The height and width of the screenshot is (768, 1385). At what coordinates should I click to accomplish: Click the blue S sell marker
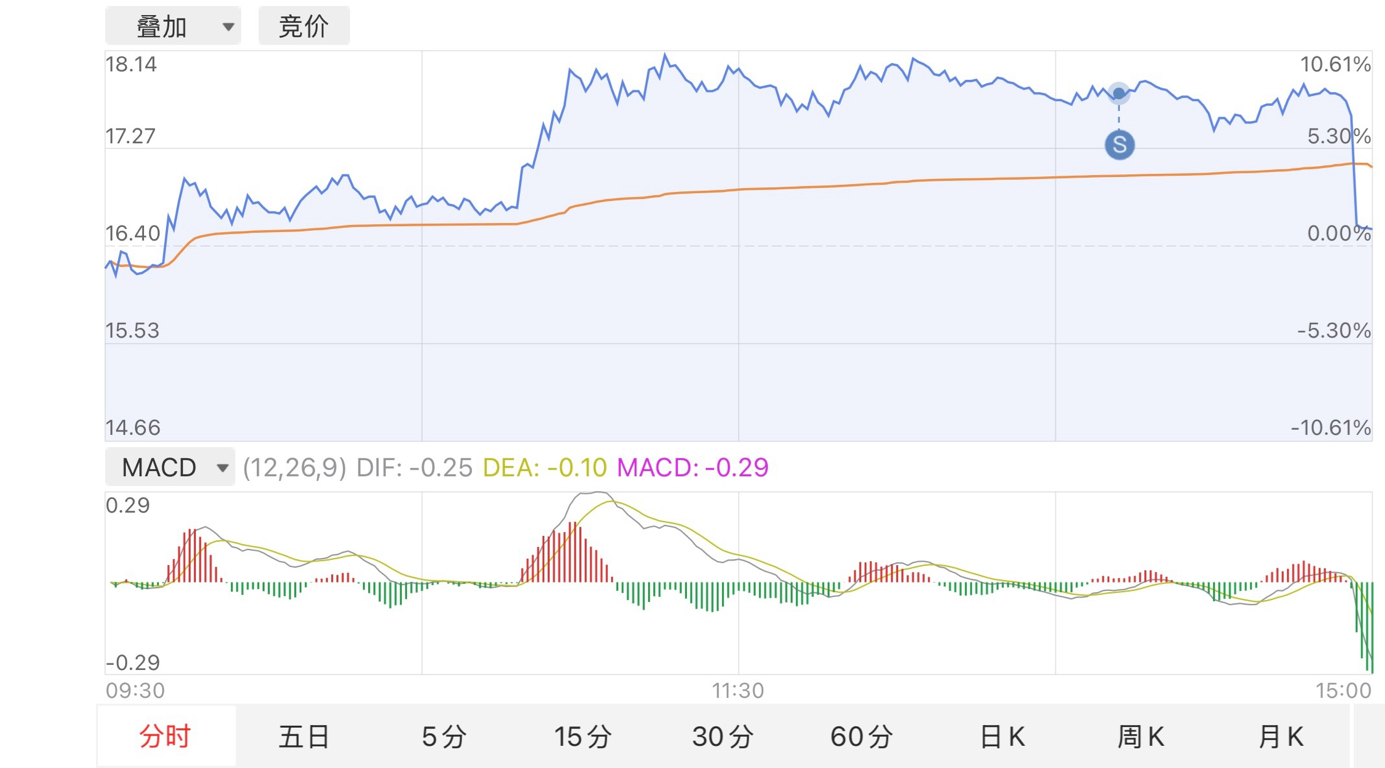tap(1119, 145)
